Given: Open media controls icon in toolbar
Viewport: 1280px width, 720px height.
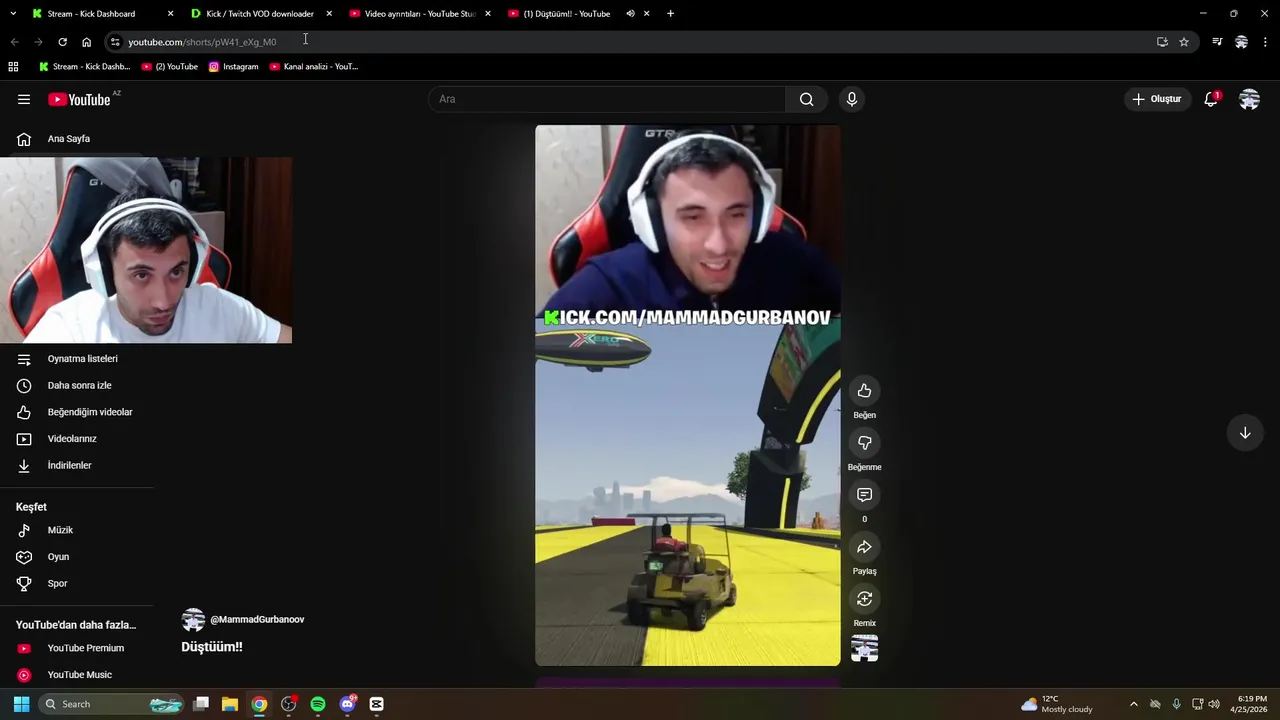Looking at the screenshot, I should click(x=1217, y=42).
